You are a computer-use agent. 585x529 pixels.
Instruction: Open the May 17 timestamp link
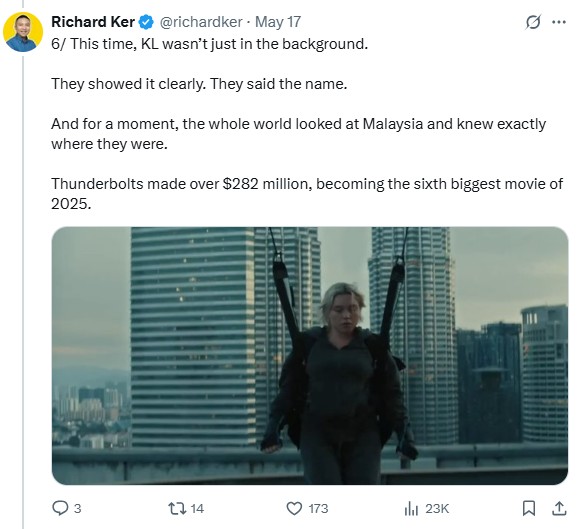pos(278,22)
